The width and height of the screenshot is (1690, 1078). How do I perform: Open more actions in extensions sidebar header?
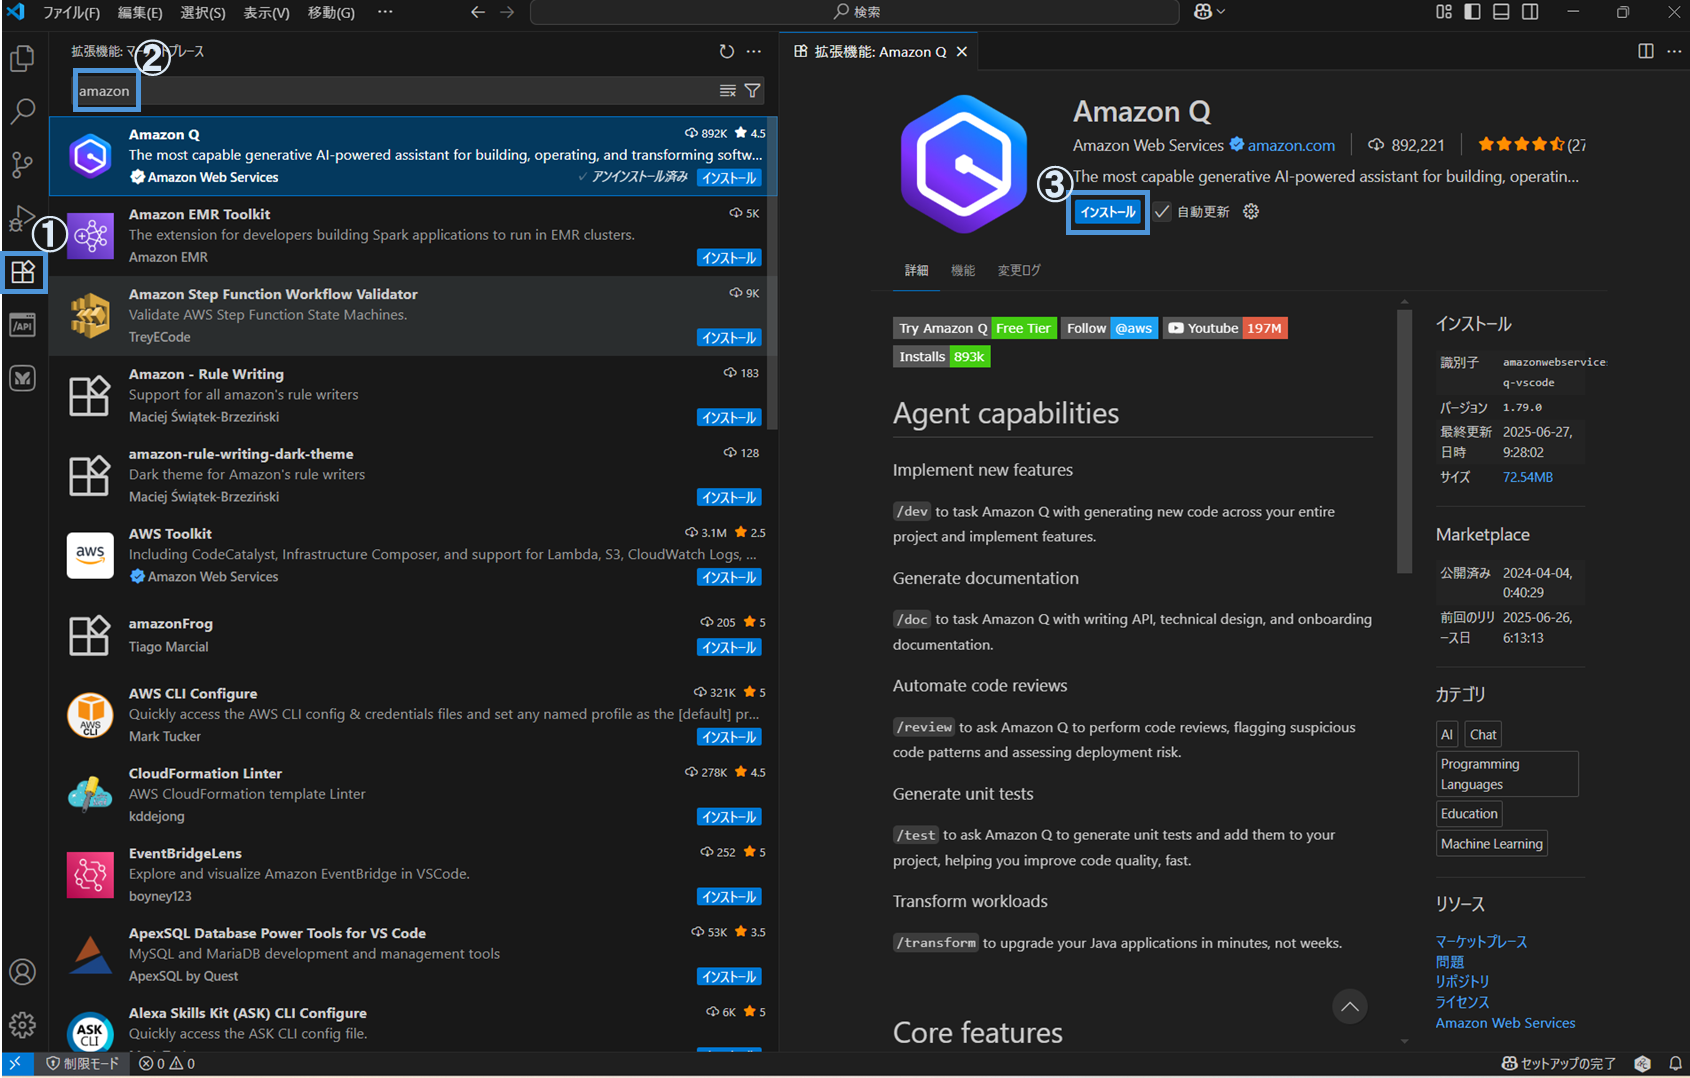(754, 51)
